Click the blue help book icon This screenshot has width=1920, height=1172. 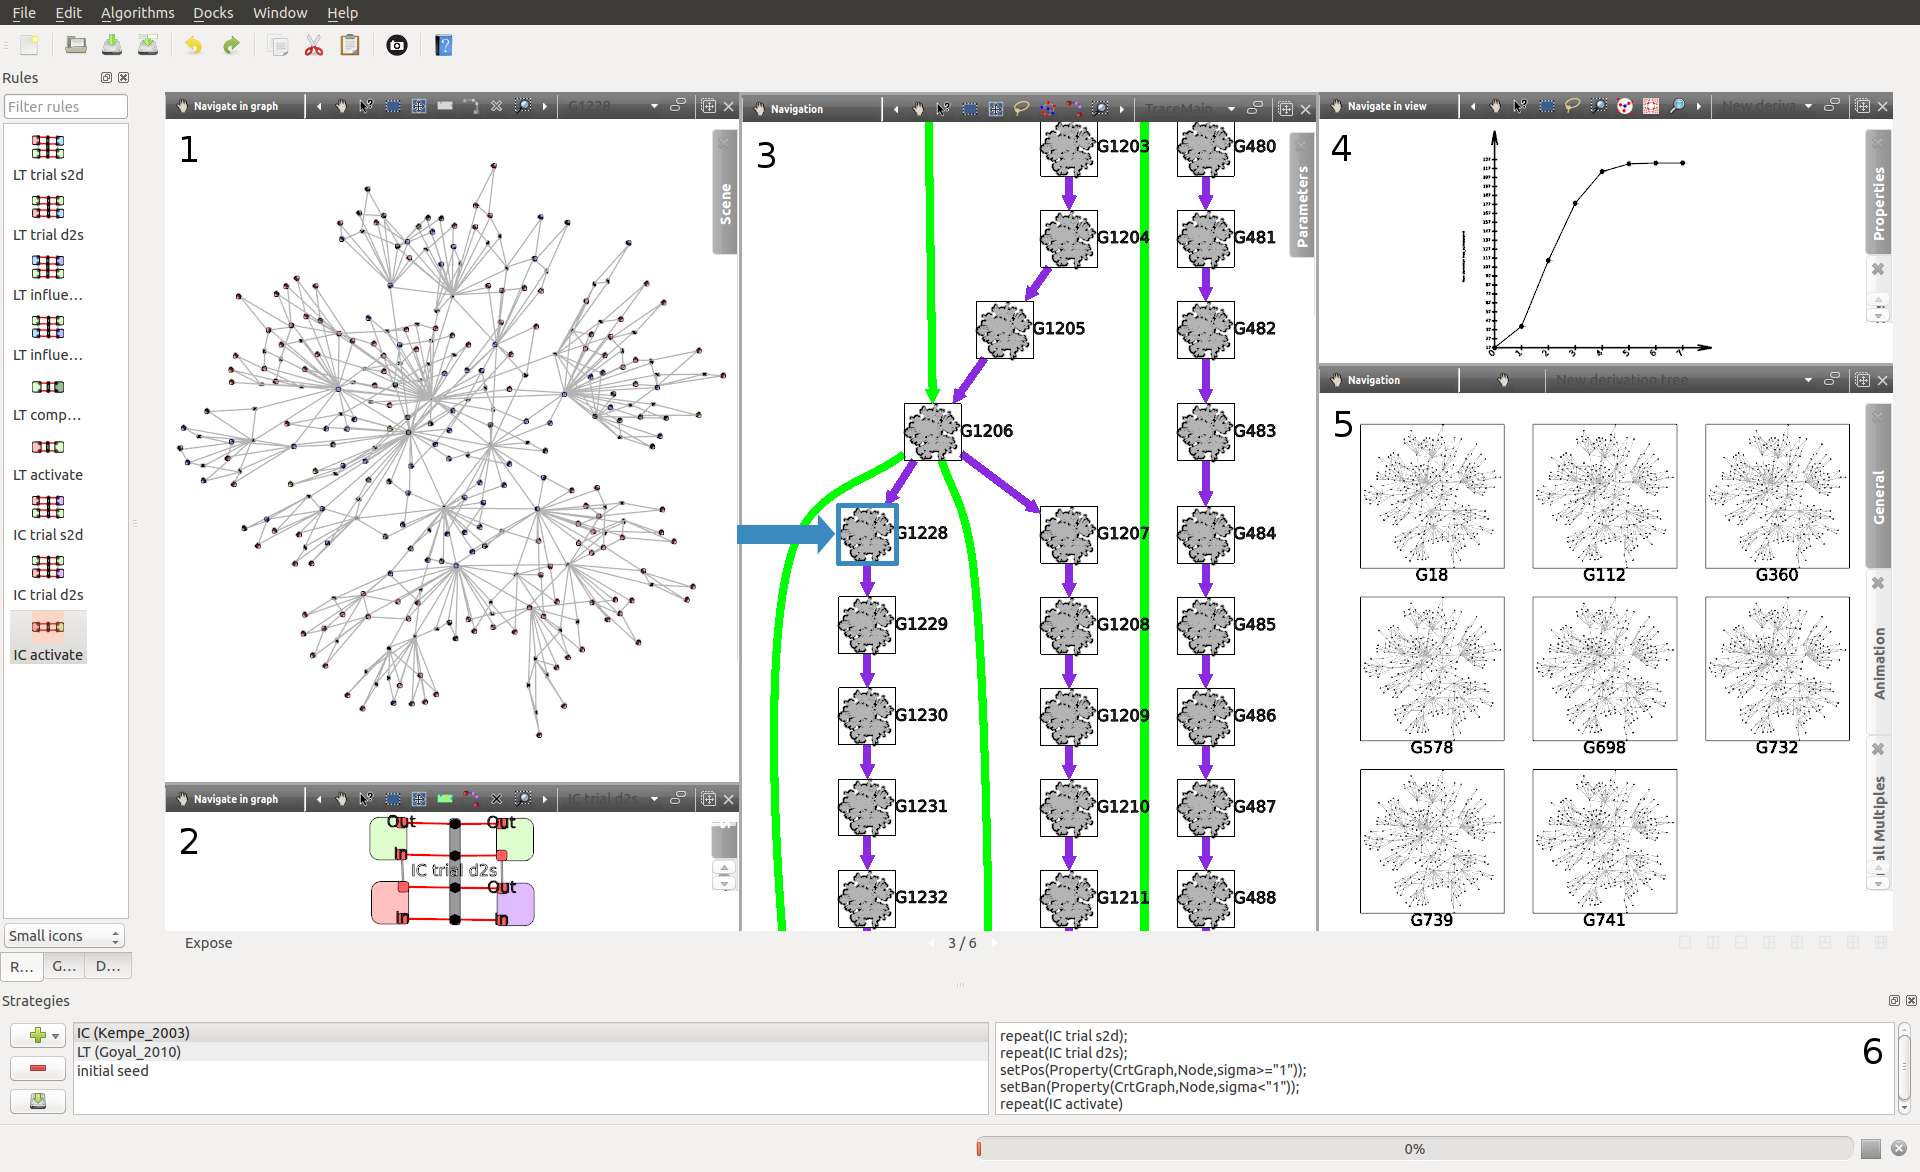[x=444, y=45]
